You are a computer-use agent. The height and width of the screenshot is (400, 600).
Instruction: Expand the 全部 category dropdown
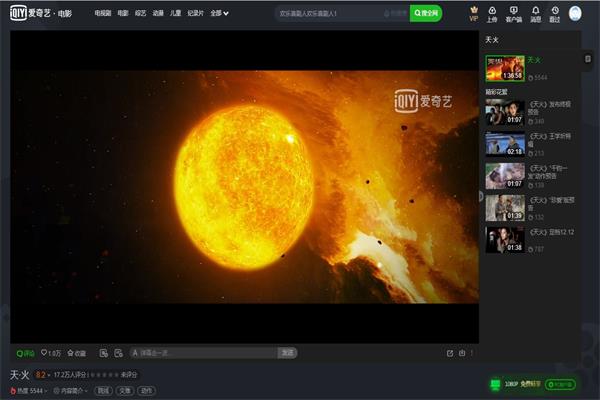219,14
